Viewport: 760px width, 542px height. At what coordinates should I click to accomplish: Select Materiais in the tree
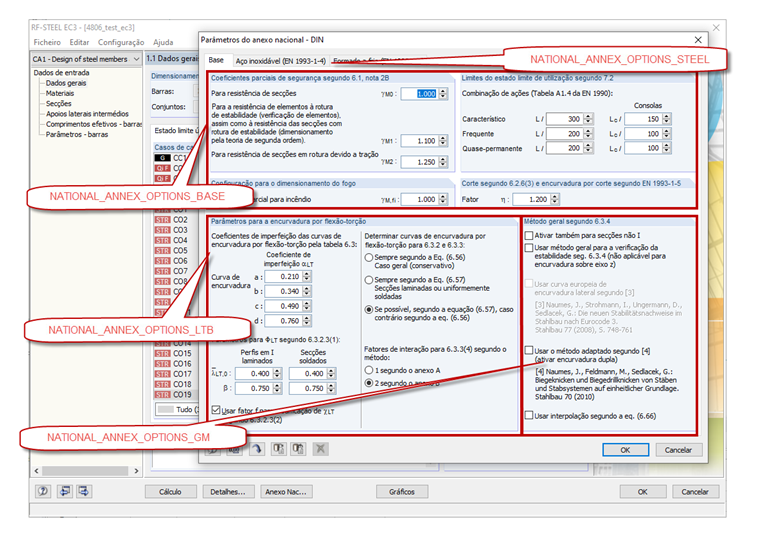click(60, 93)
